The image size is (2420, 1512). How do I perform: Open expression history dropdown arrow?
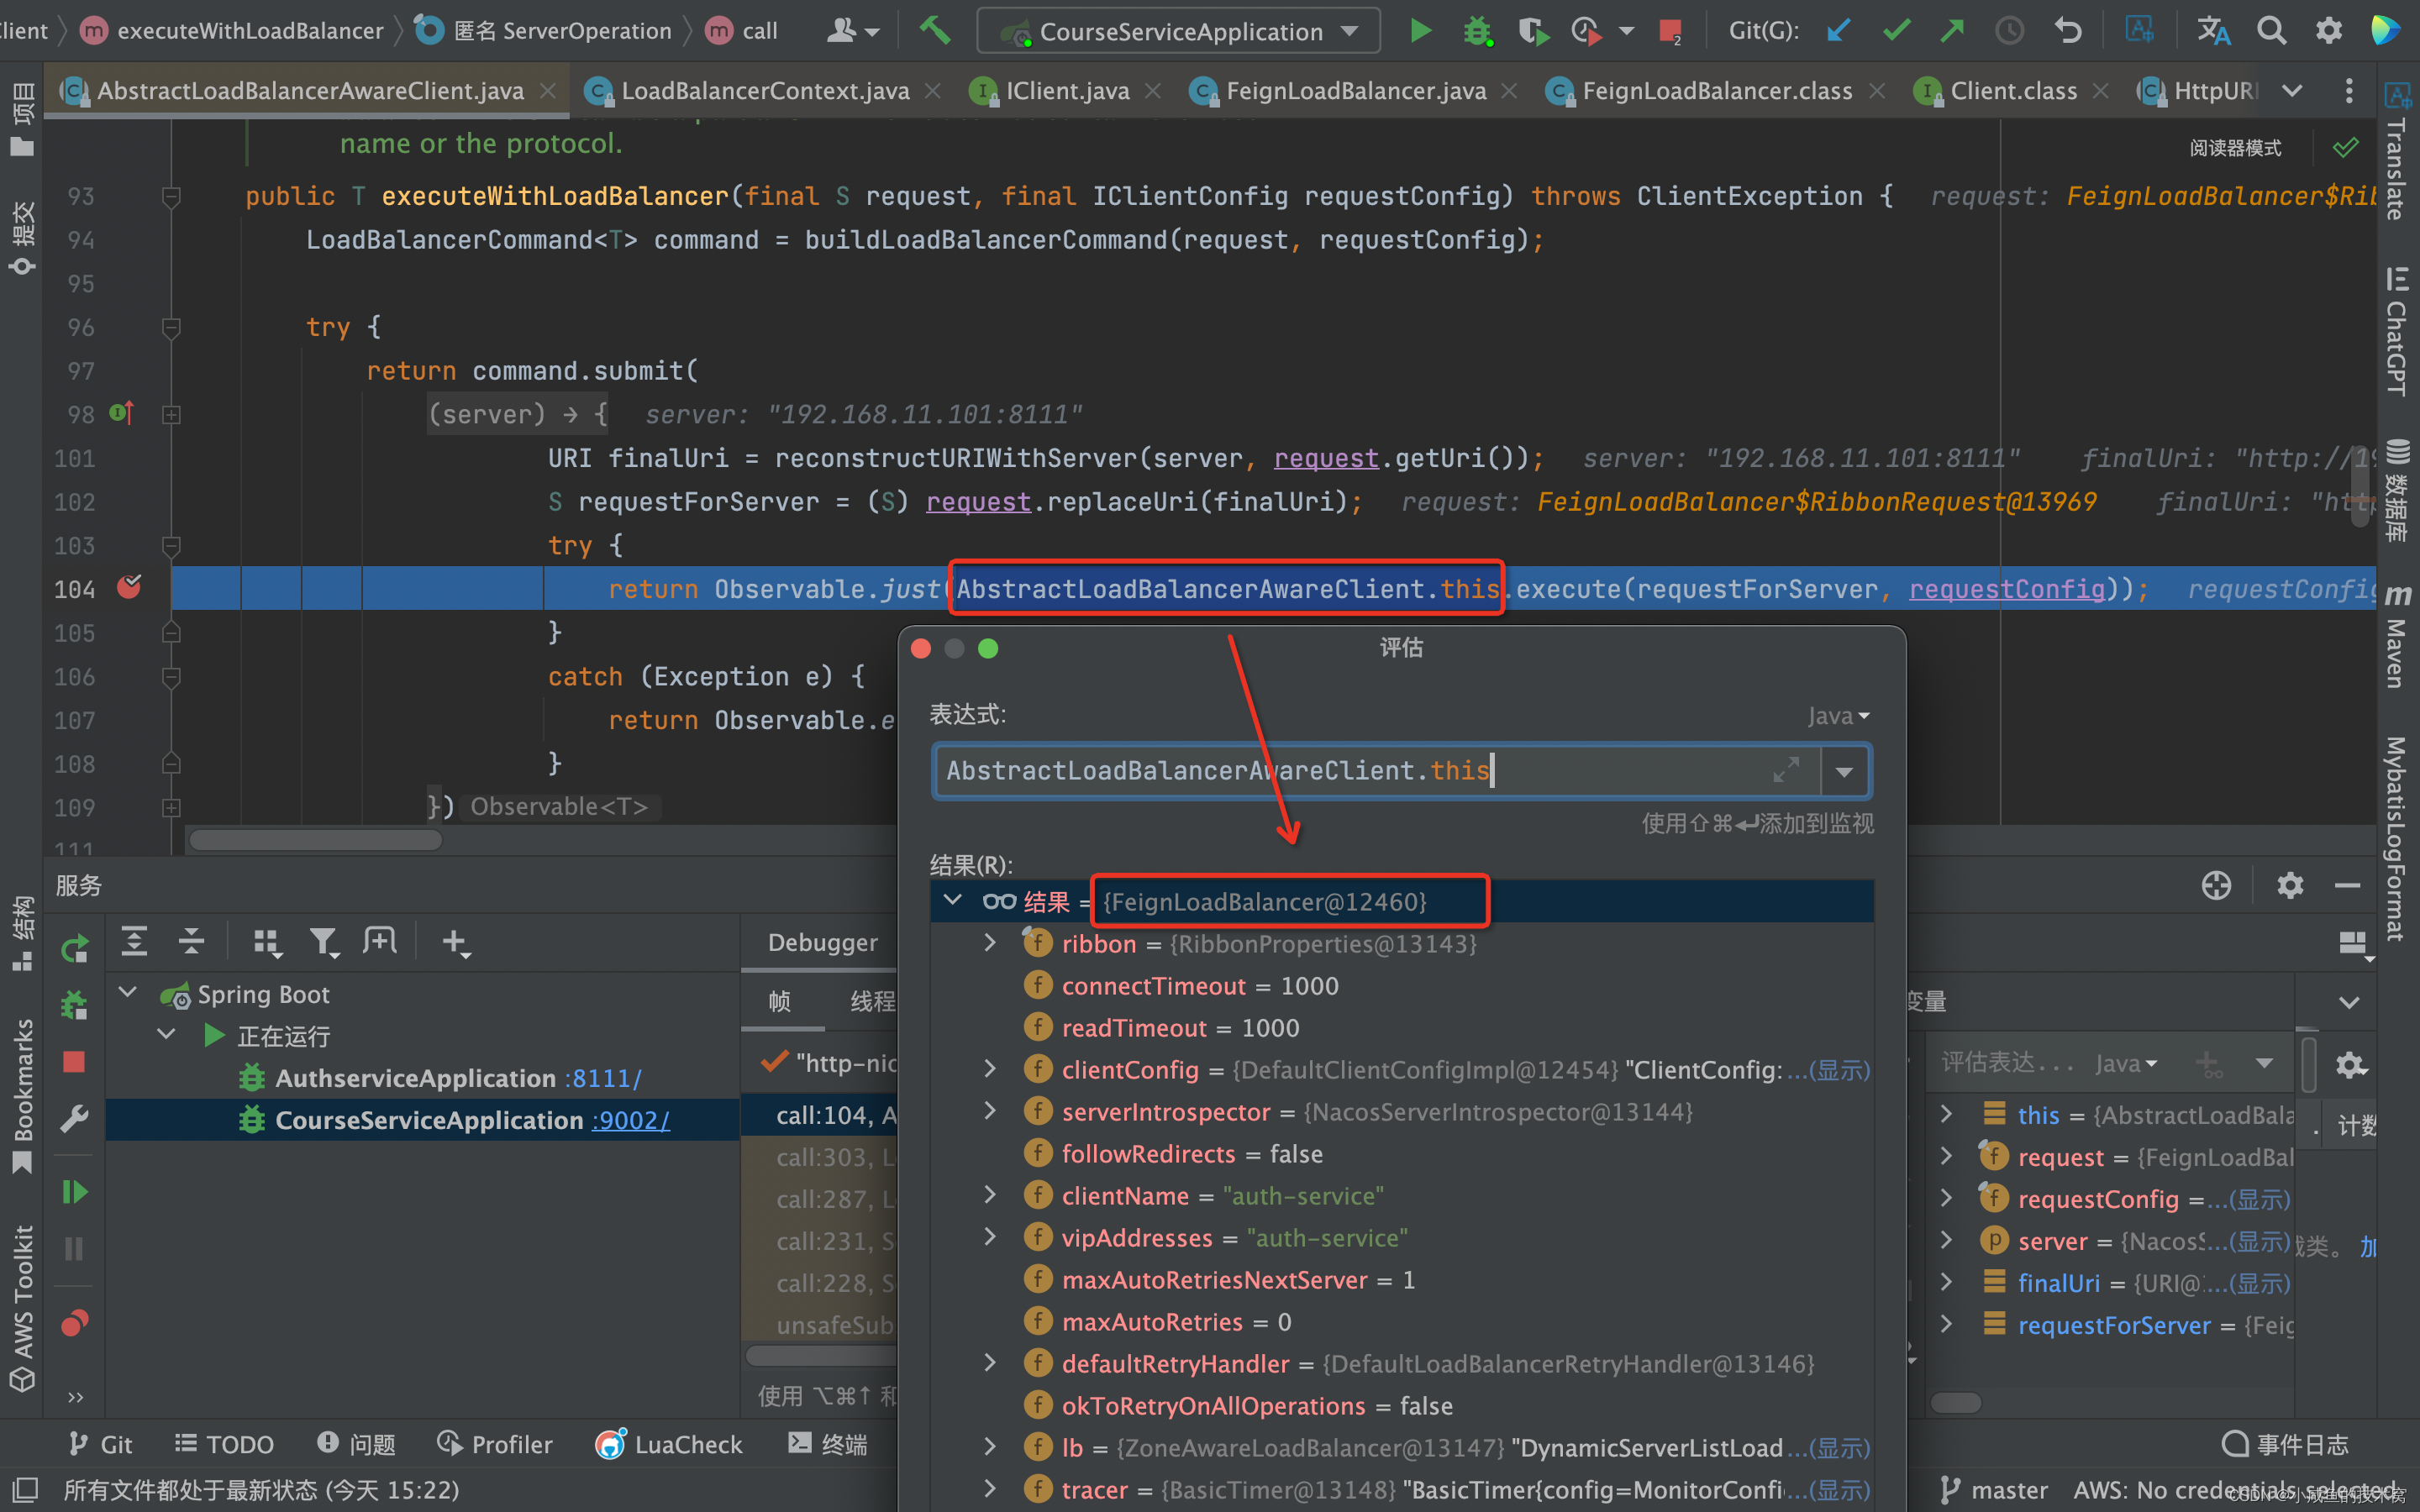1845,771
